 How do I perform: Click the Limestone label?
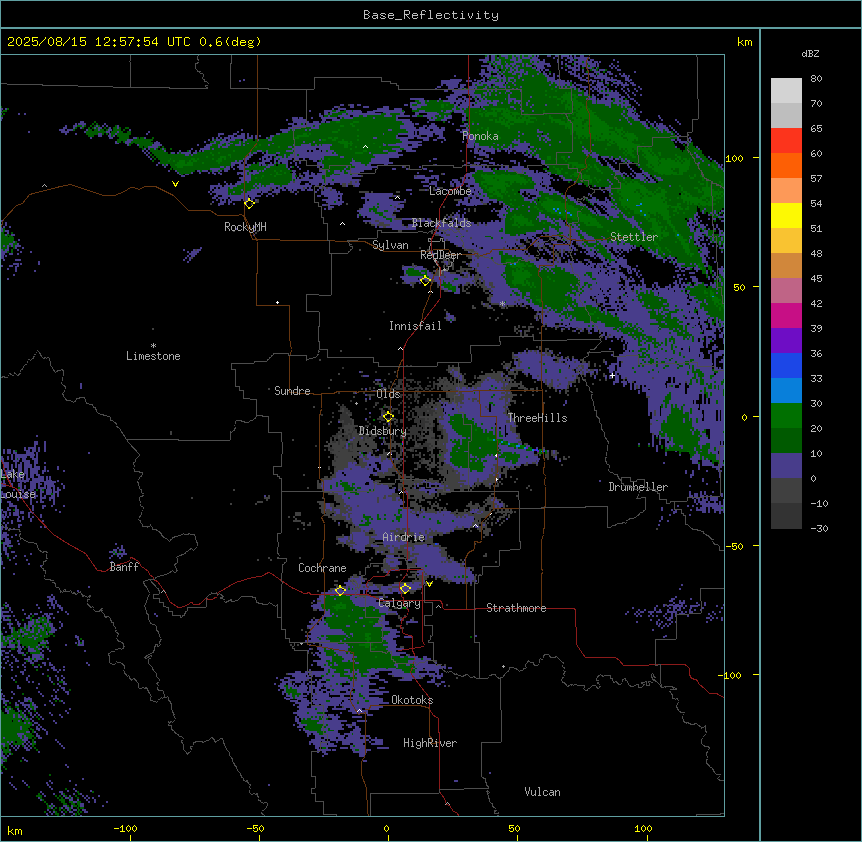(153, 356)
